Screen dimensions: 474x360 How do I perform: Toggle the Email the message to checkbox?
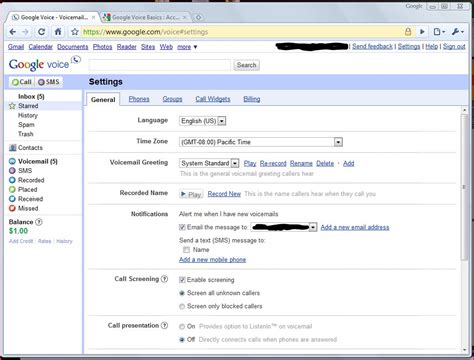tap(182, 227)
